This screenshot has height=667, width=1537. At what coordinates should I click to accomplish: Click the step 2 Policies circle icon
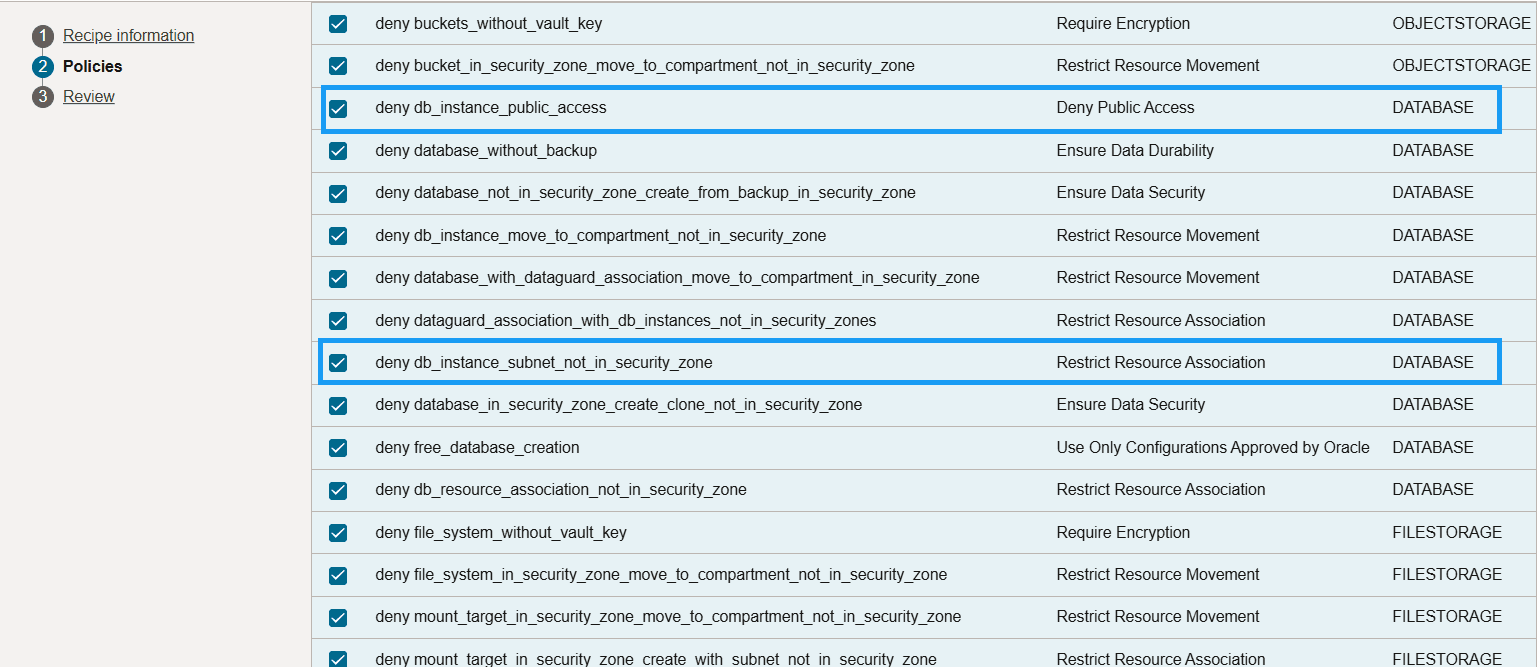click(42, 66)
